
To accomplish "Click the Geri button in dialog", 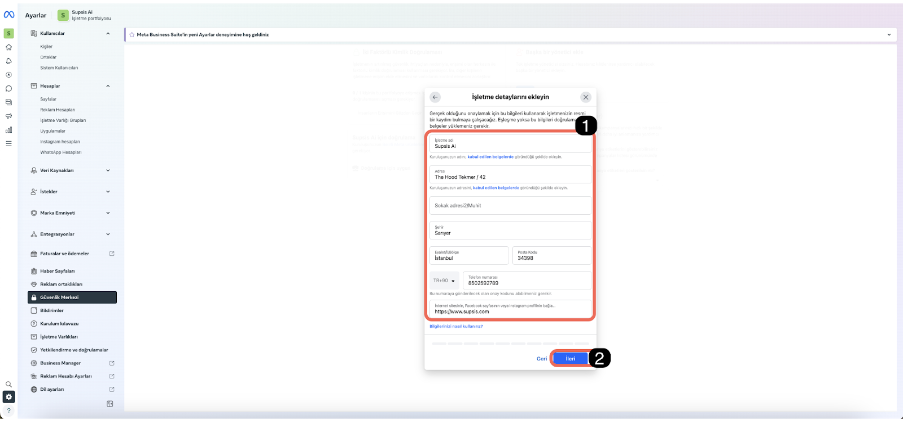I will pos(541,358).
